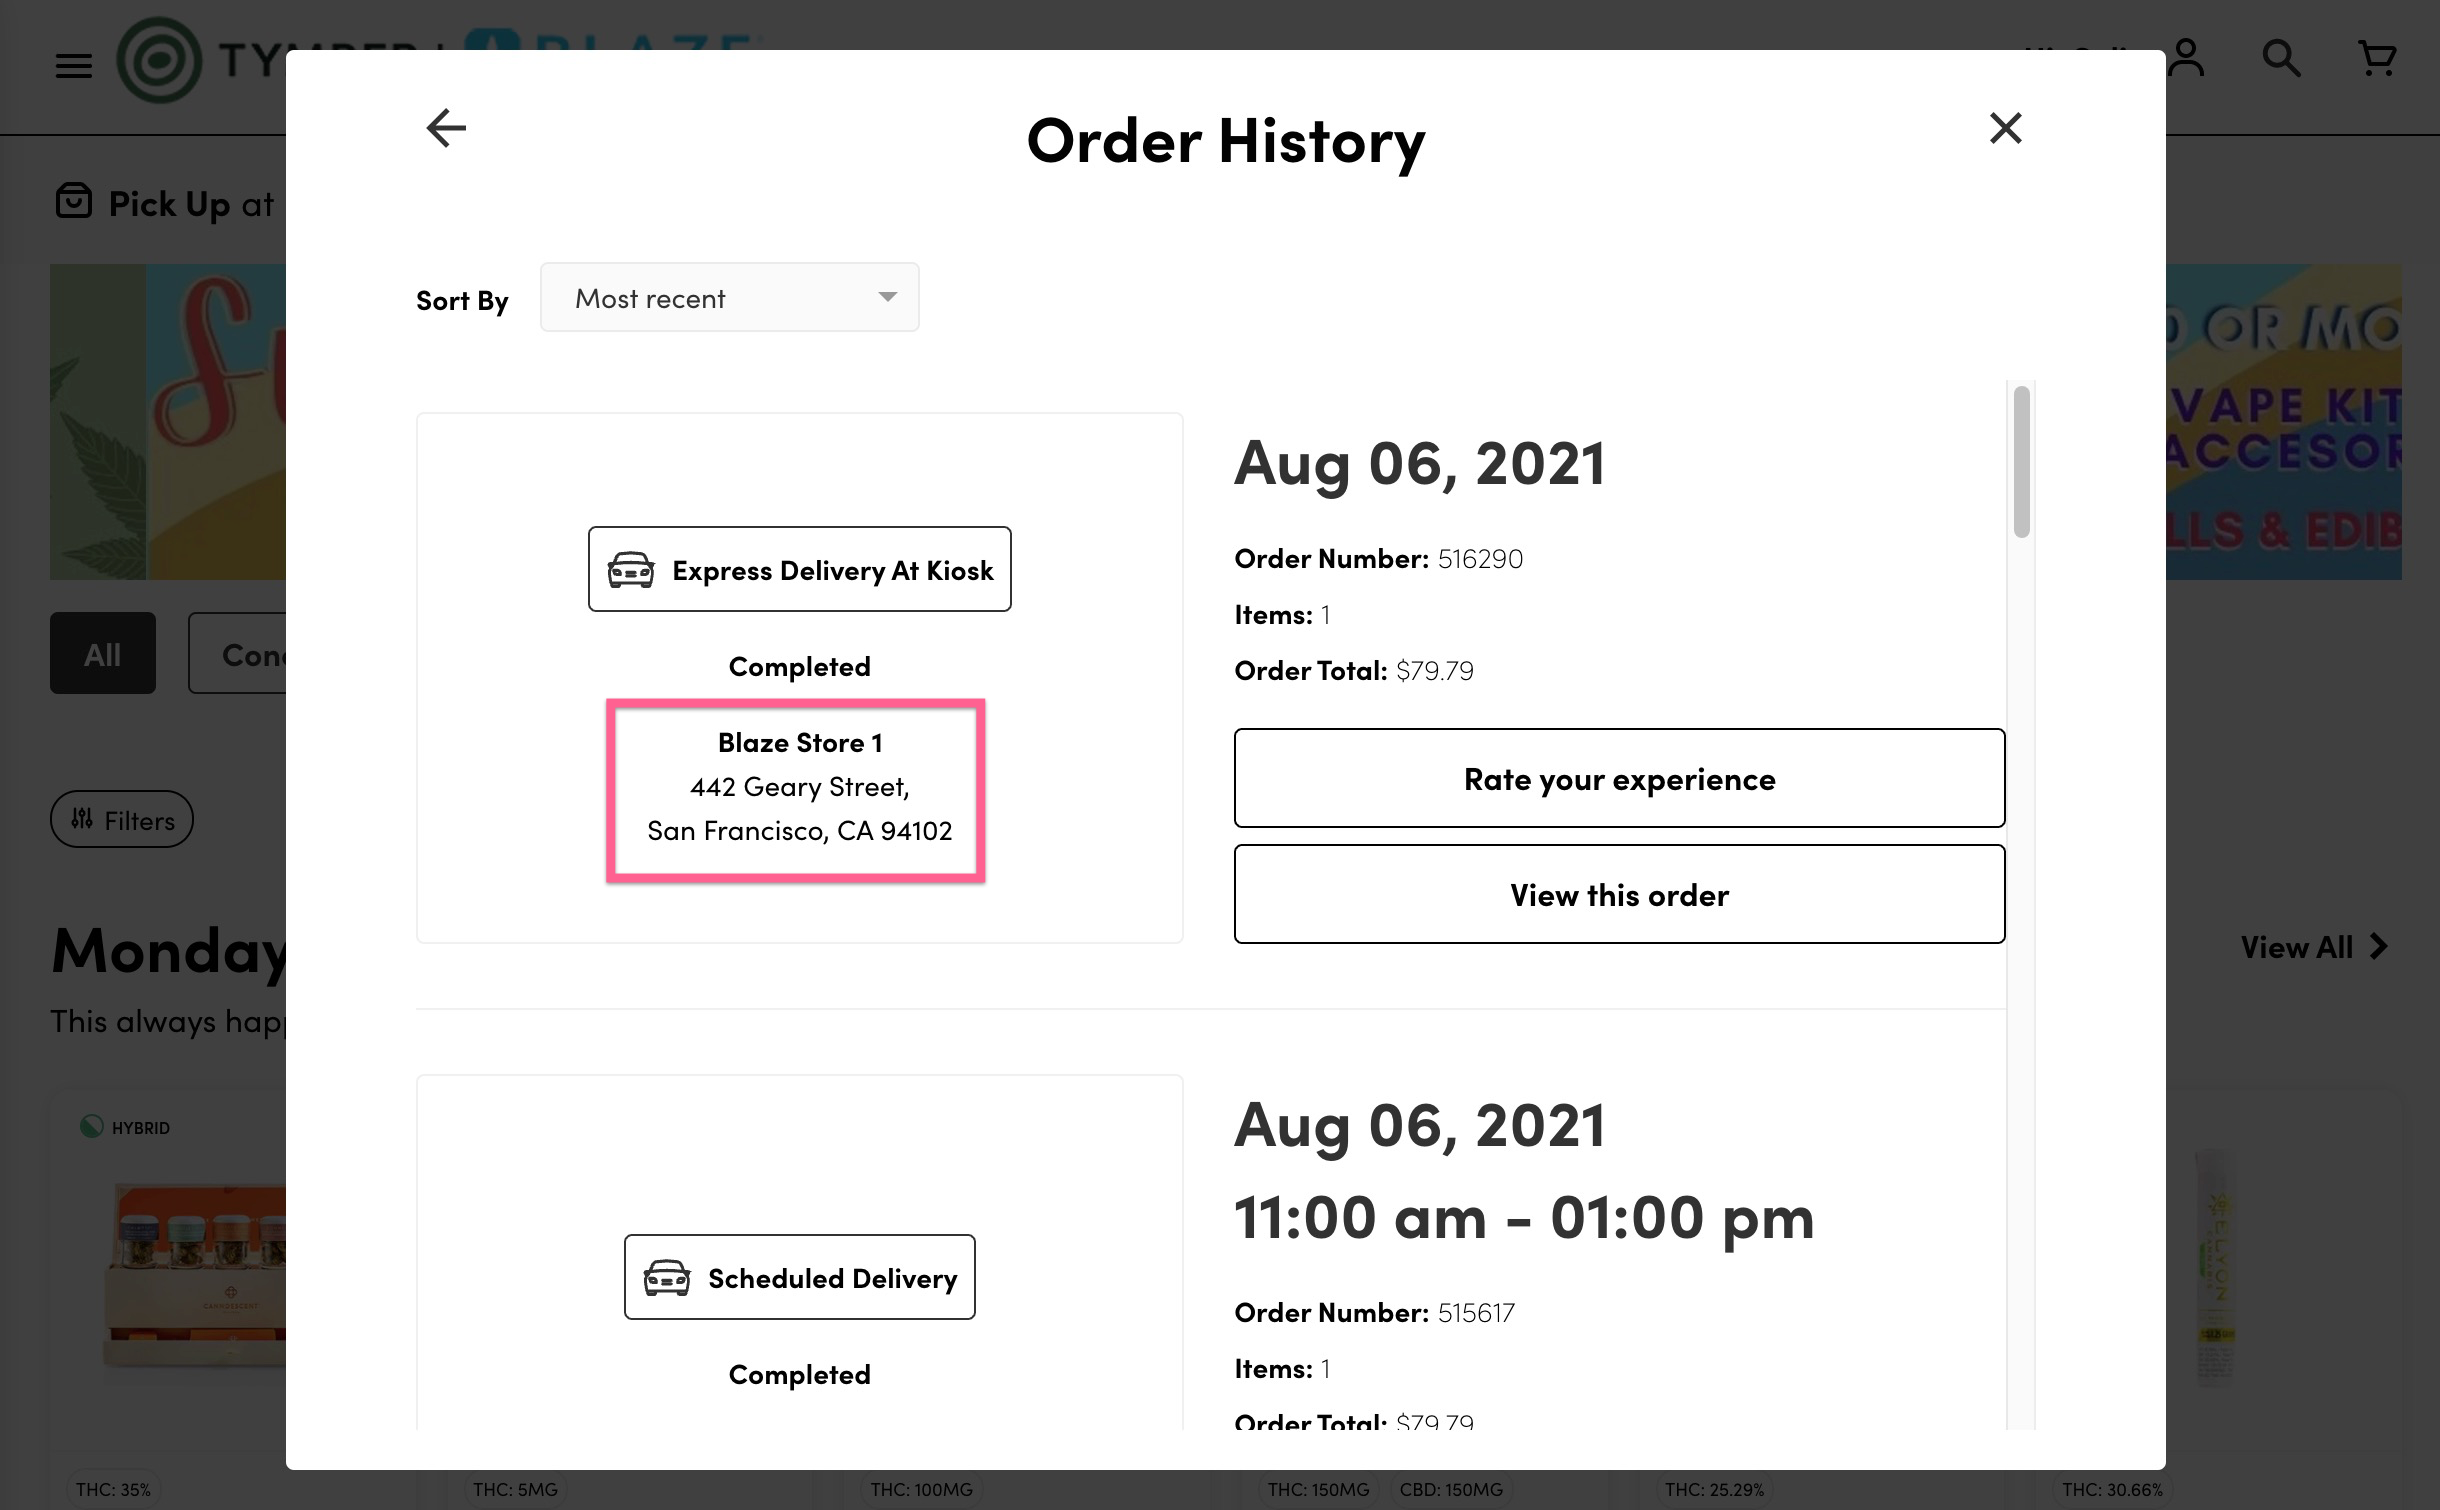Open the shopping cart icon
Image resolution: width=2440 pixels, height=1510 pixels.
[x=2377, y=58]
